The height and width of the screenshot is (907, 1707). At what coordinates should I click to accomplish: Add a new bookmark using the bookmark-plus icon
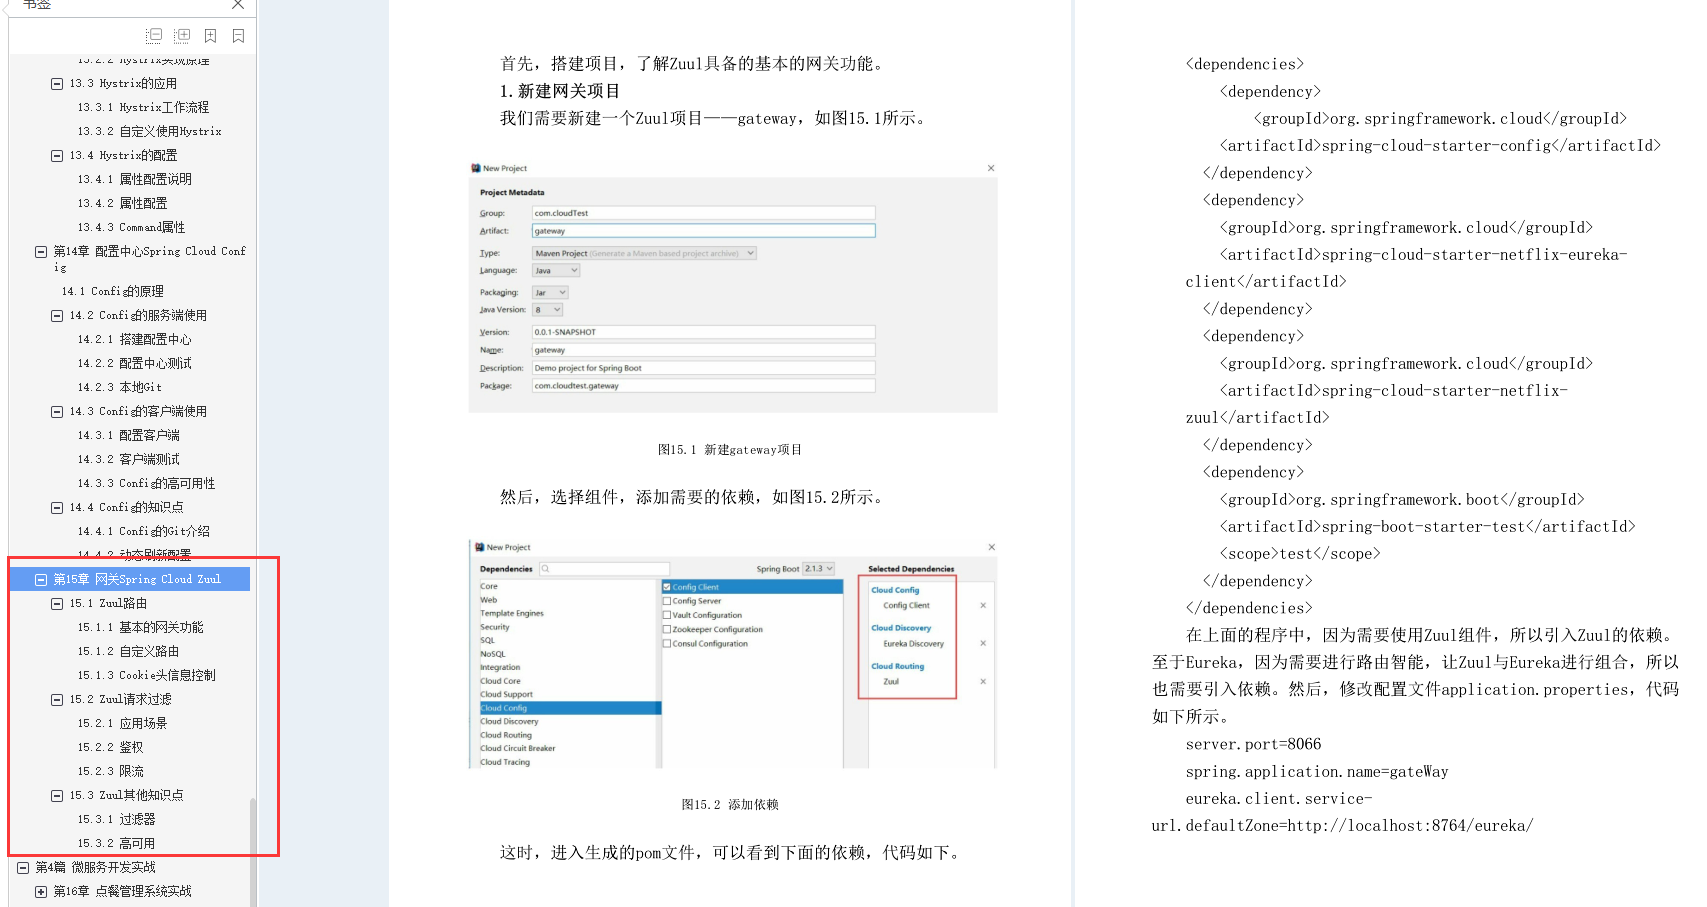[210, 36]
